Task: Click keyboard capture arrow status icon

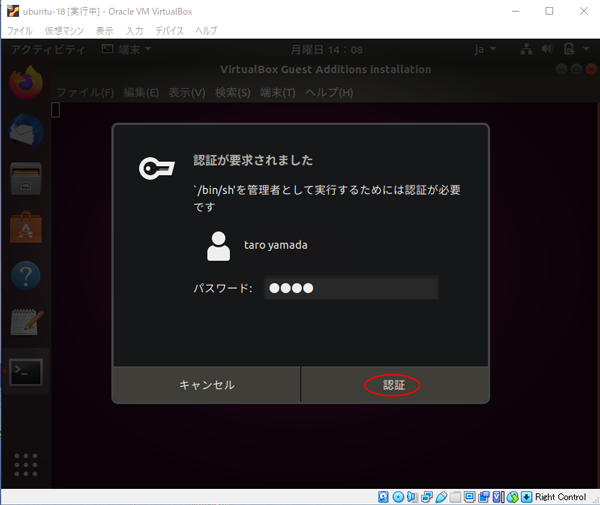Action: click(x=527, y=497)
